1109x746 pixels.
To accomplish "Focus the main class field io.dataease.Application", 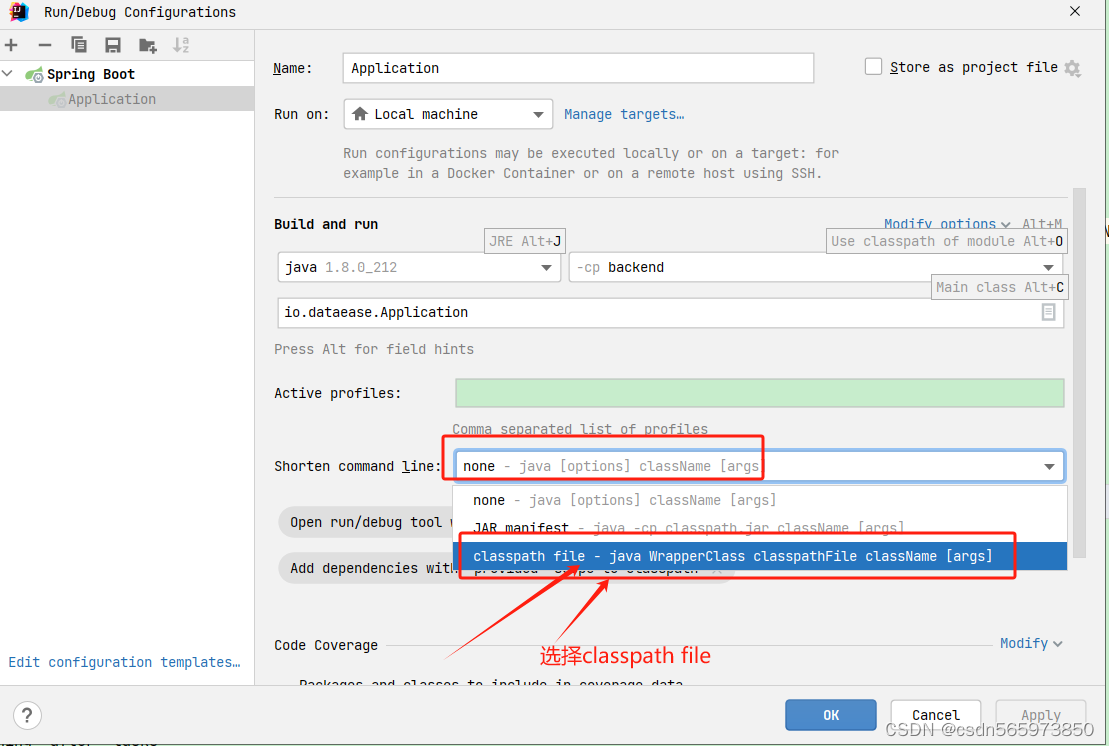I will (670, 313).
